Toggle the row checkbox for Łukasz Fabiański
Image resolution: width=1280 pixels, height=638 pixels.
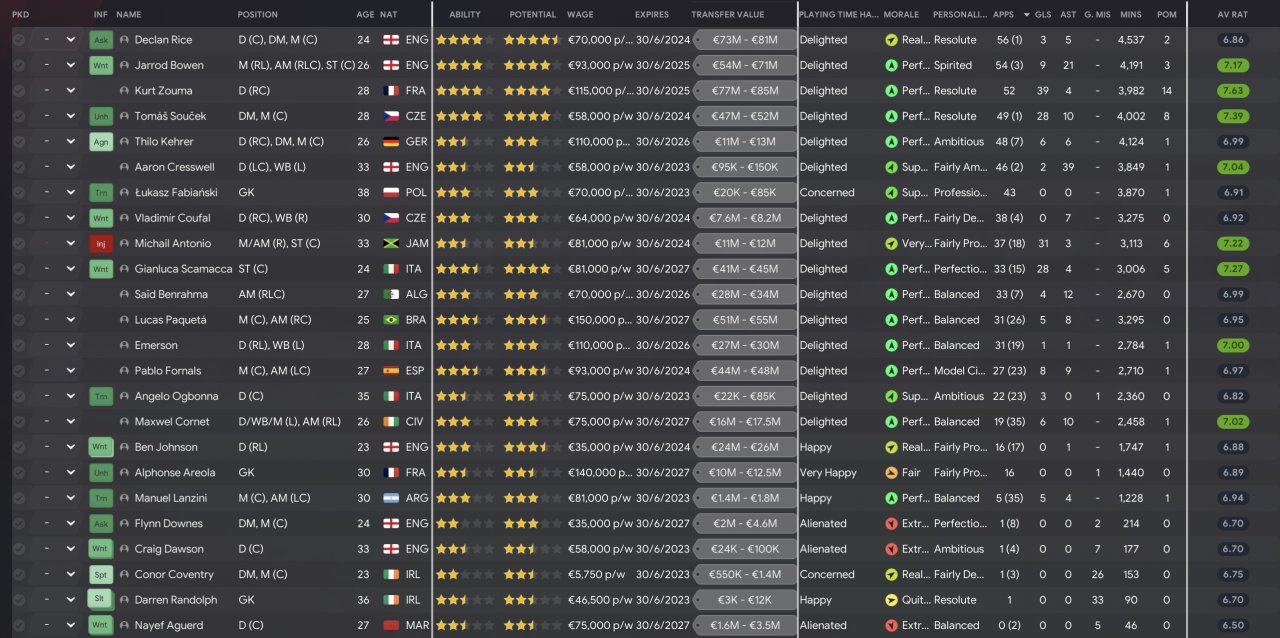[19, 193]
